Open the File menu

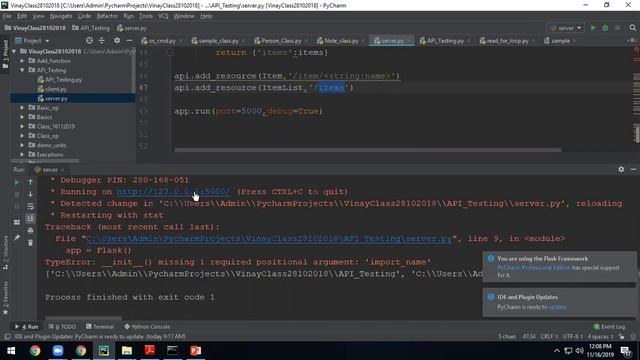coord(7,16)
